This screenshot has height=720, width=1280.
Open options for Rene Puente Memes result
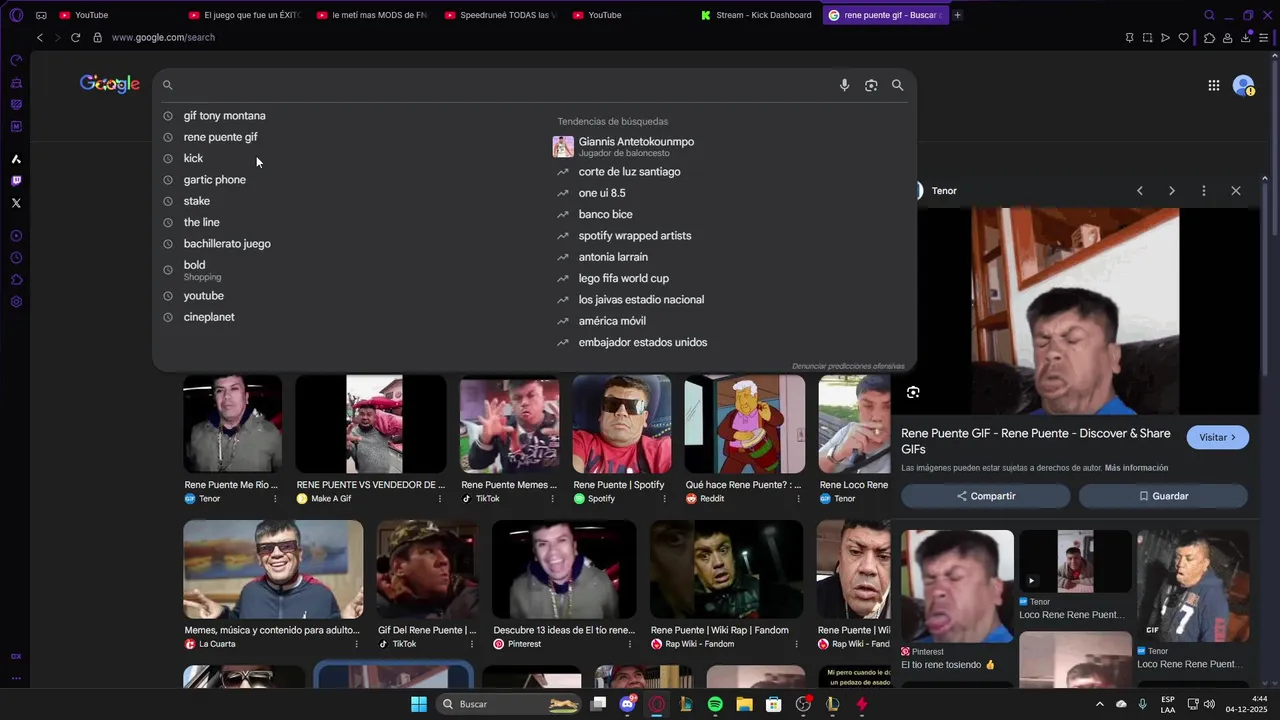[553, 498]
